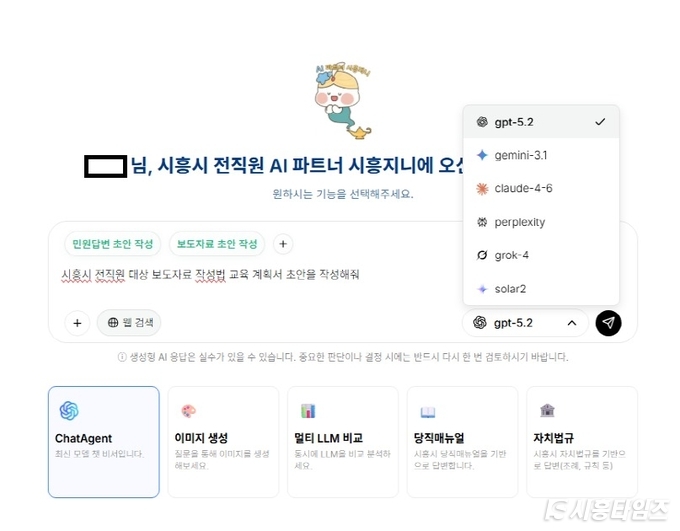
Task: Click the 보도자료 초안 작성 chip
Action: [217, 244]
